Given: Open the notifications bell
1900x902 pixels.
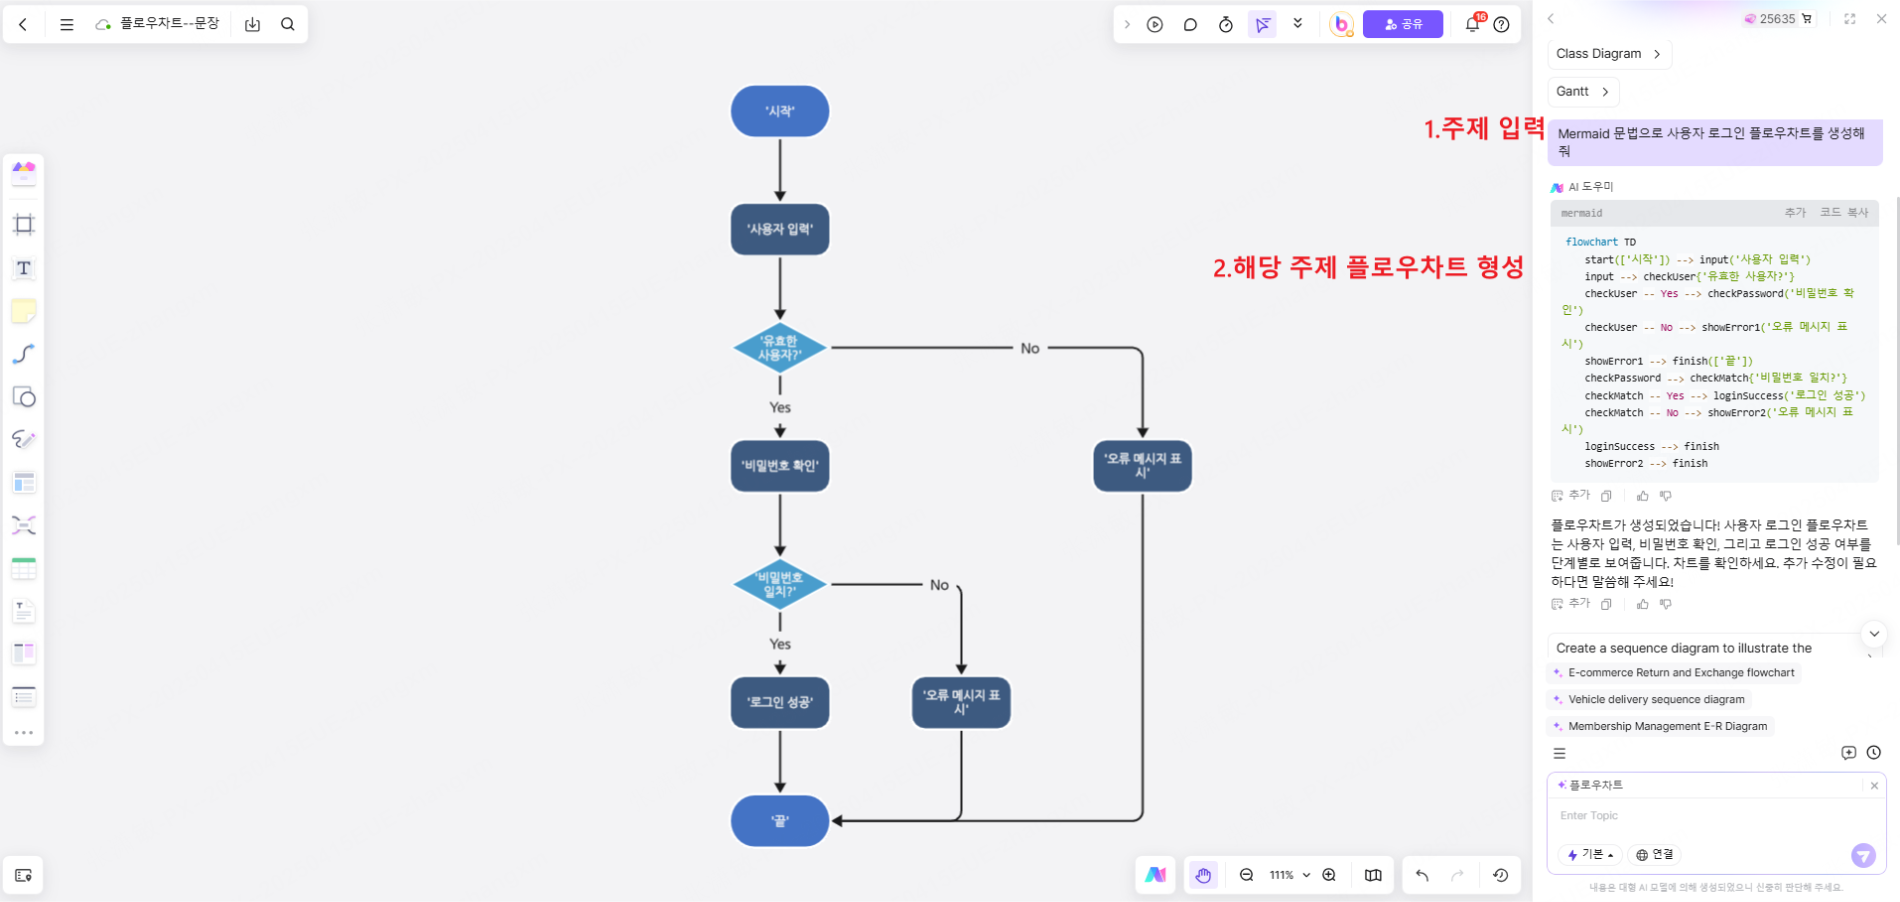Looking at the screenshot, I should click(1472, 24).
